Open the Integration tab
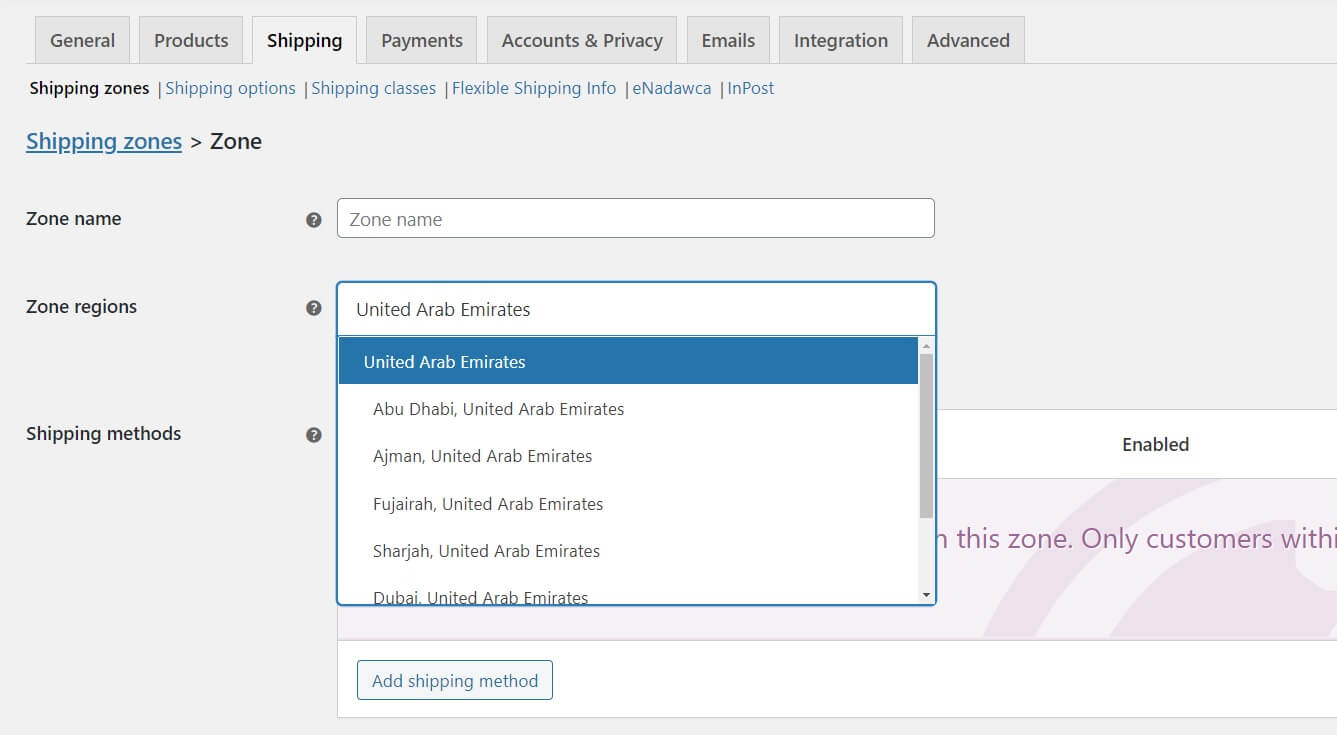The height and width of the screenshot is (735, 1337). coord(841,40)
